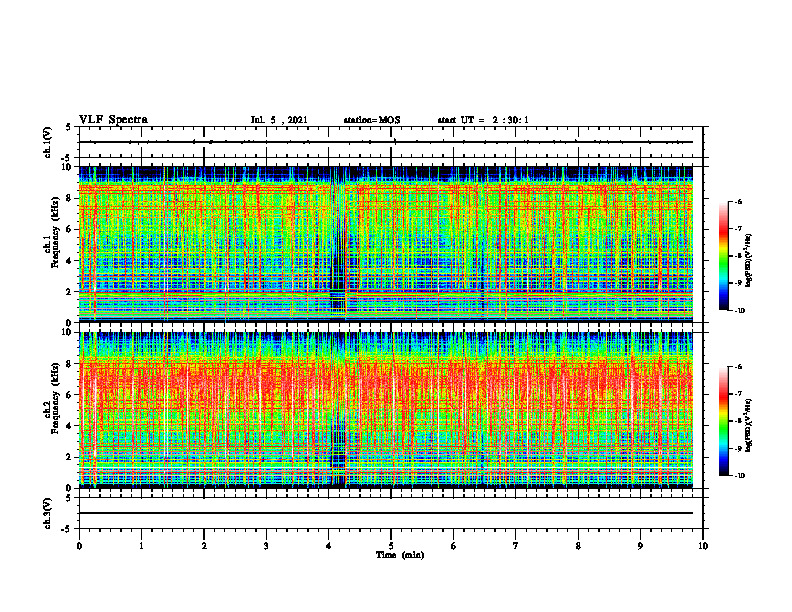Click the ch.3 voltage waveform trace
The image size is (792, 612).
[385, 513]
